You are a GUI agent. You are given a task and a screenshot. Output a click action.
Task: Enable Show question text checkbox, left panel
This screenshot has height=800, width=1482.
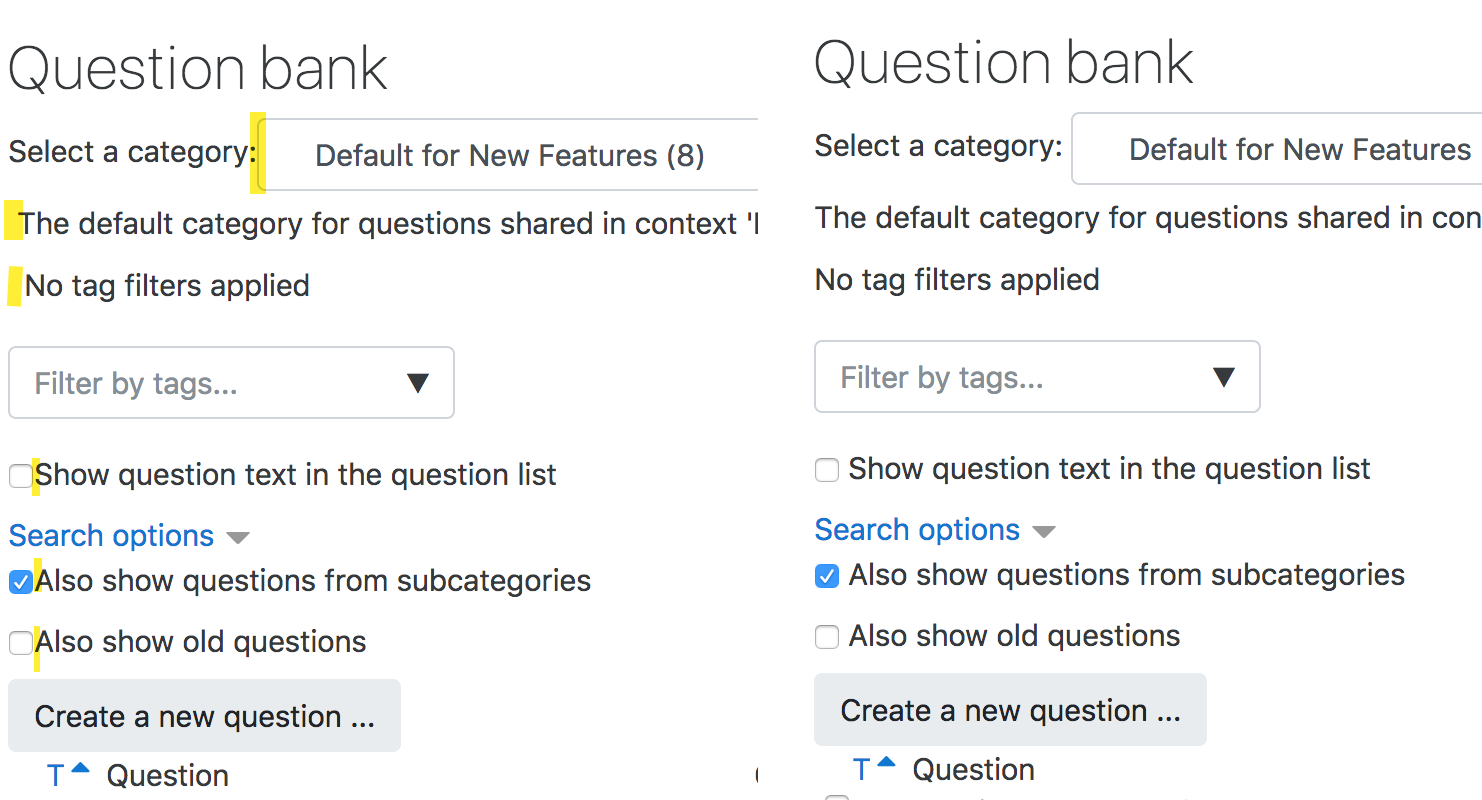point(20,476)
